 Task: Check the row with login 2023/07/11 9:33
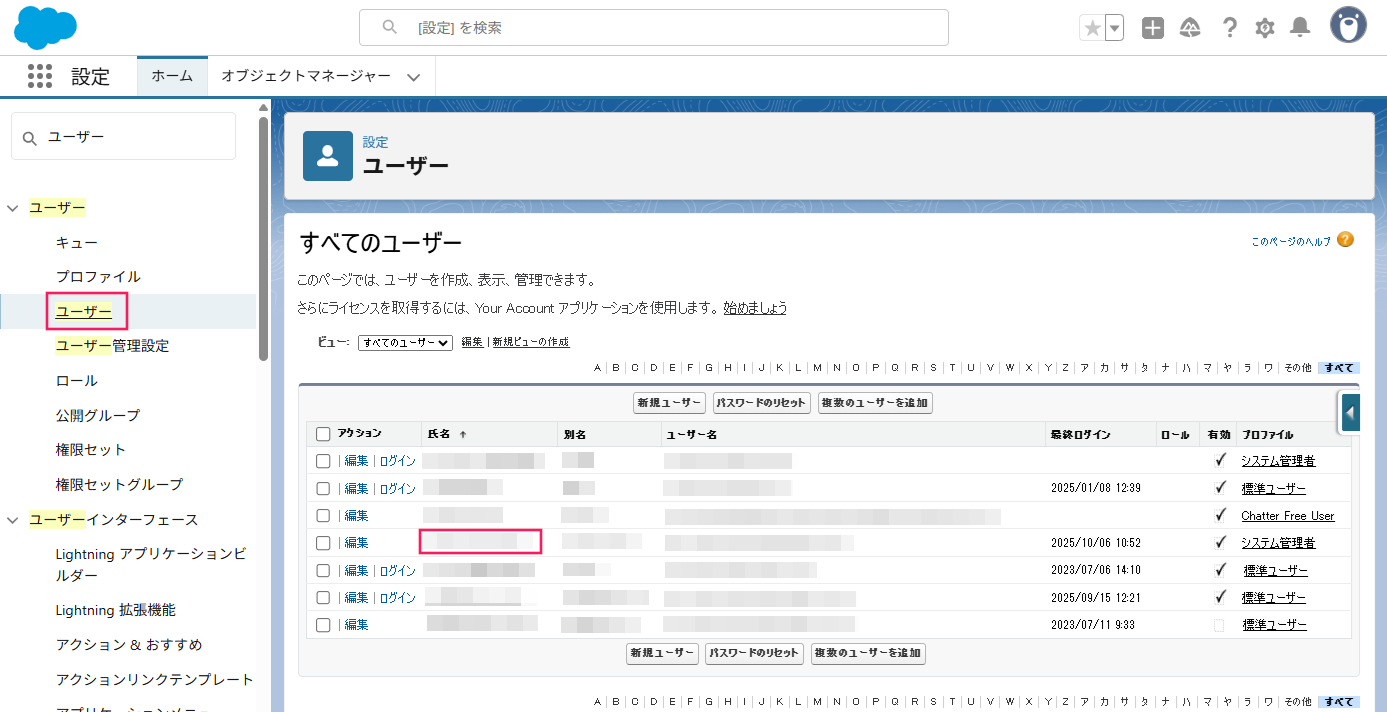point(323,625)
